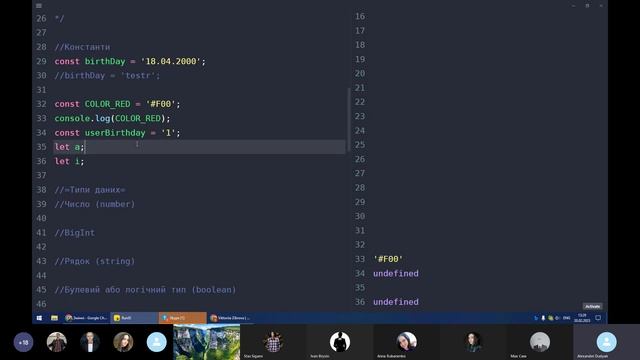Select the Alexander Dudyak participant tile
640x360 pixels.
pyautogui.click(x=607, y=342)
